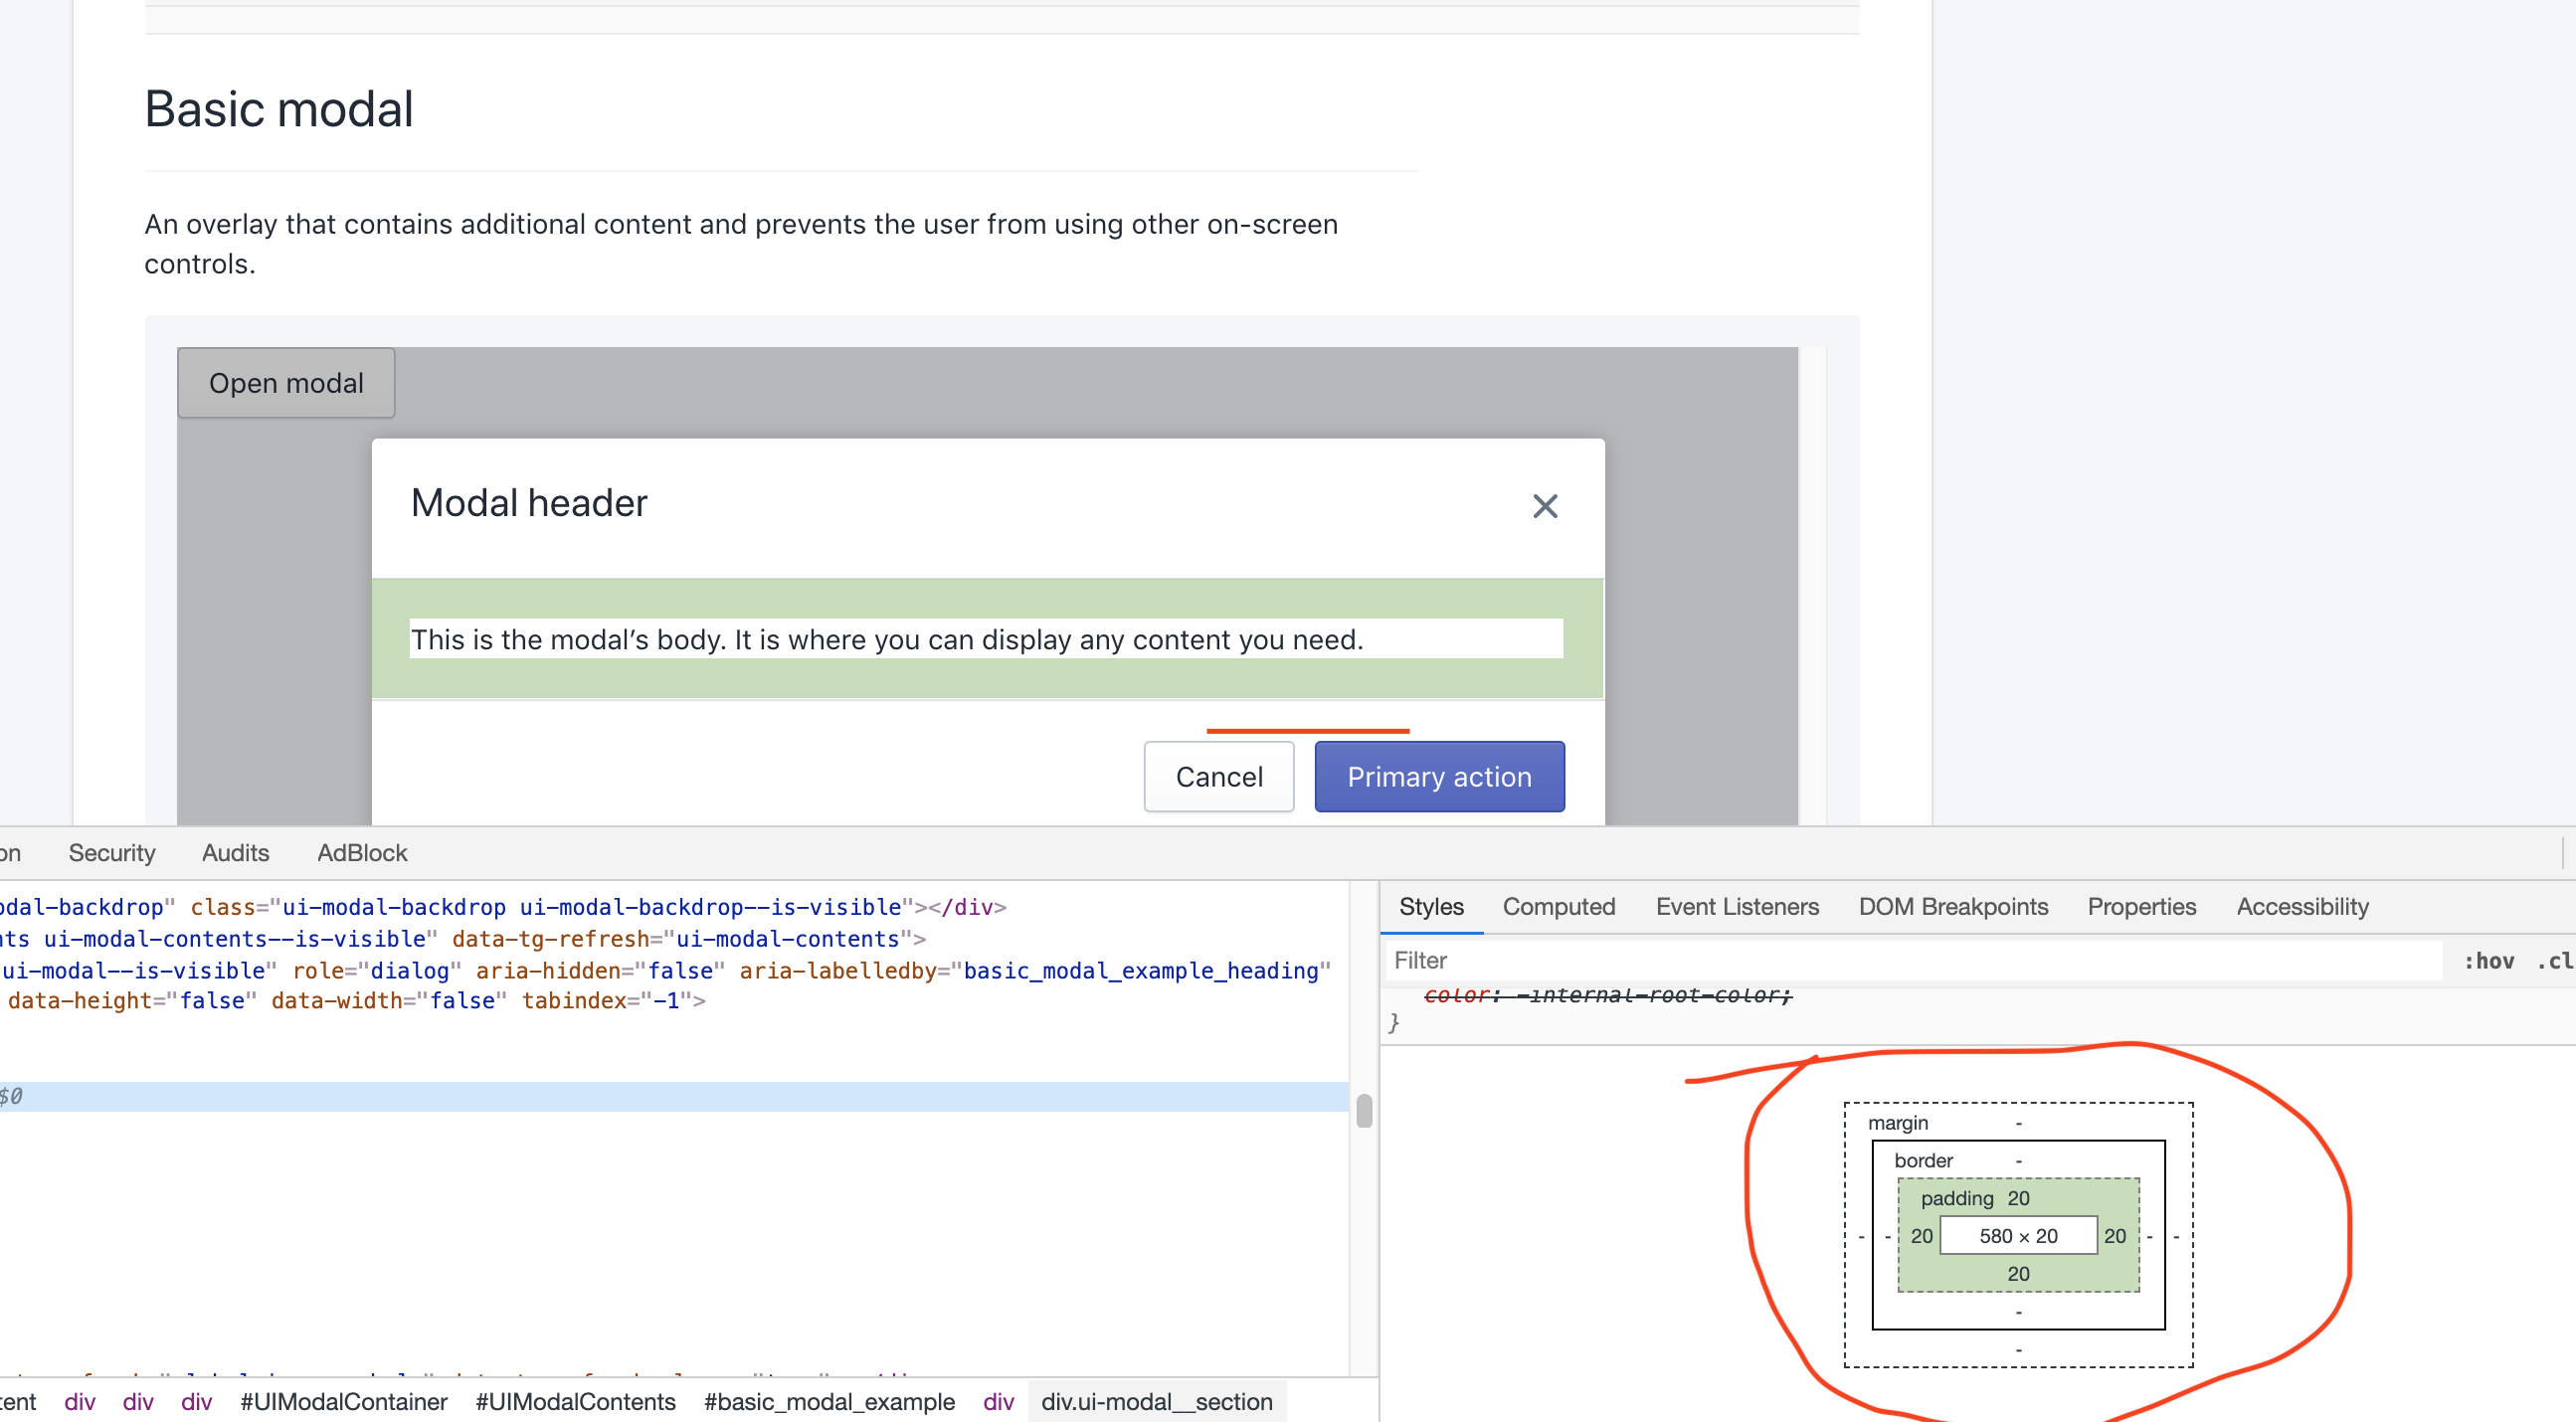This screenshot has height=1422, width=2576.
Task: Open the Event Listeners tab
Action: point(1737,906)
